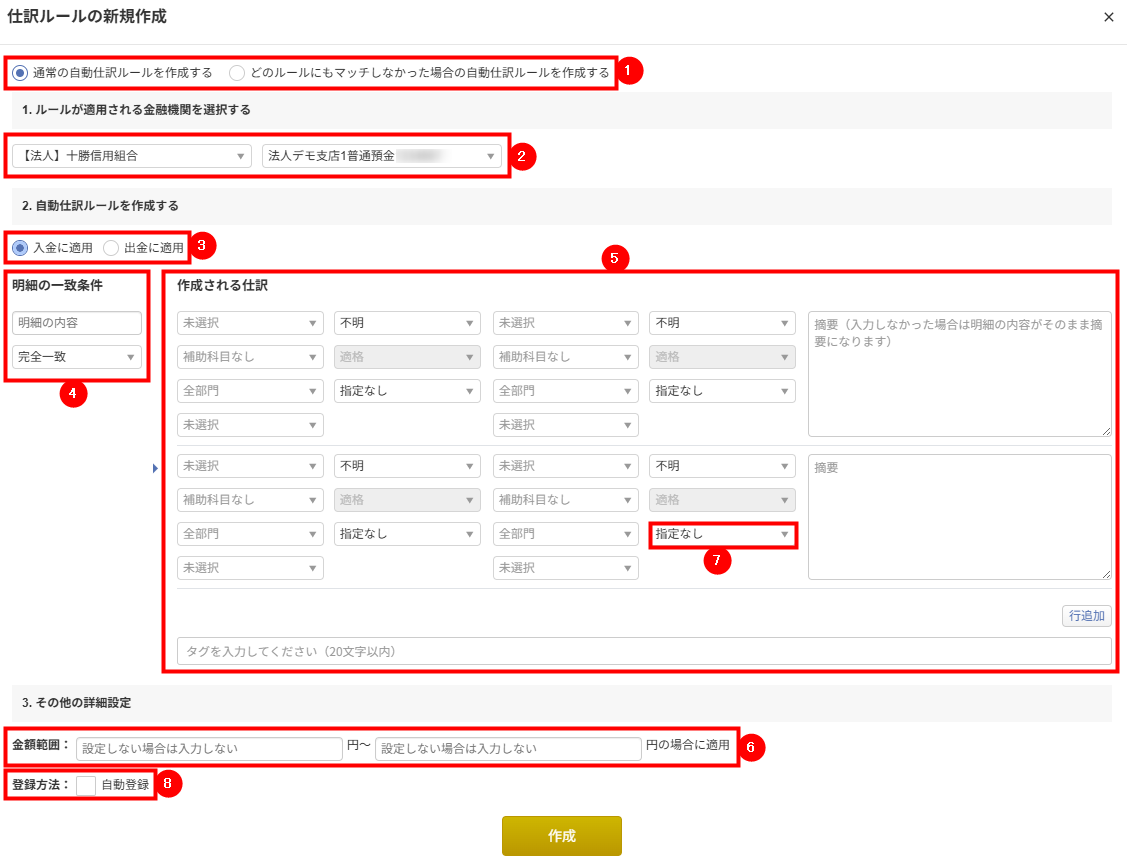Open second row's credit-side account 未選択 dropdown
This screenshot has width=1127, height=866.
(x=566, y=466)
